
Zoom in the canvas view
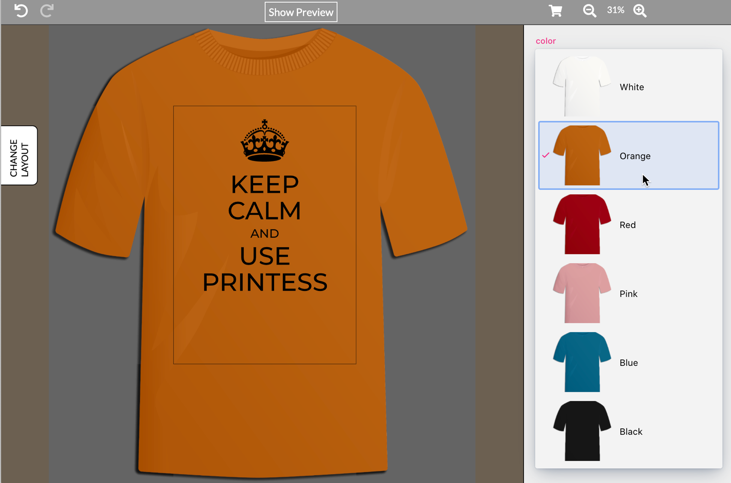[x=640, y=10]
